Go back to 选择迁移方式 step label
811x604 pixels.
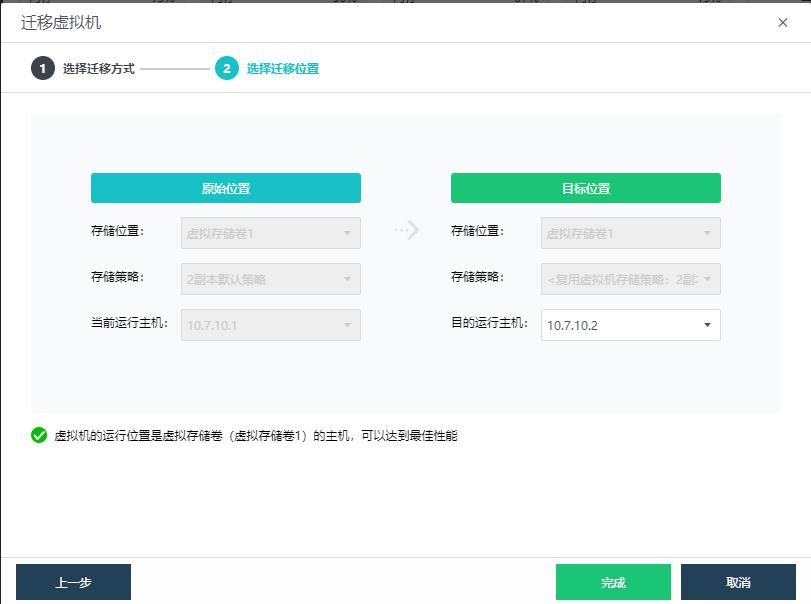tap(98, 69)
